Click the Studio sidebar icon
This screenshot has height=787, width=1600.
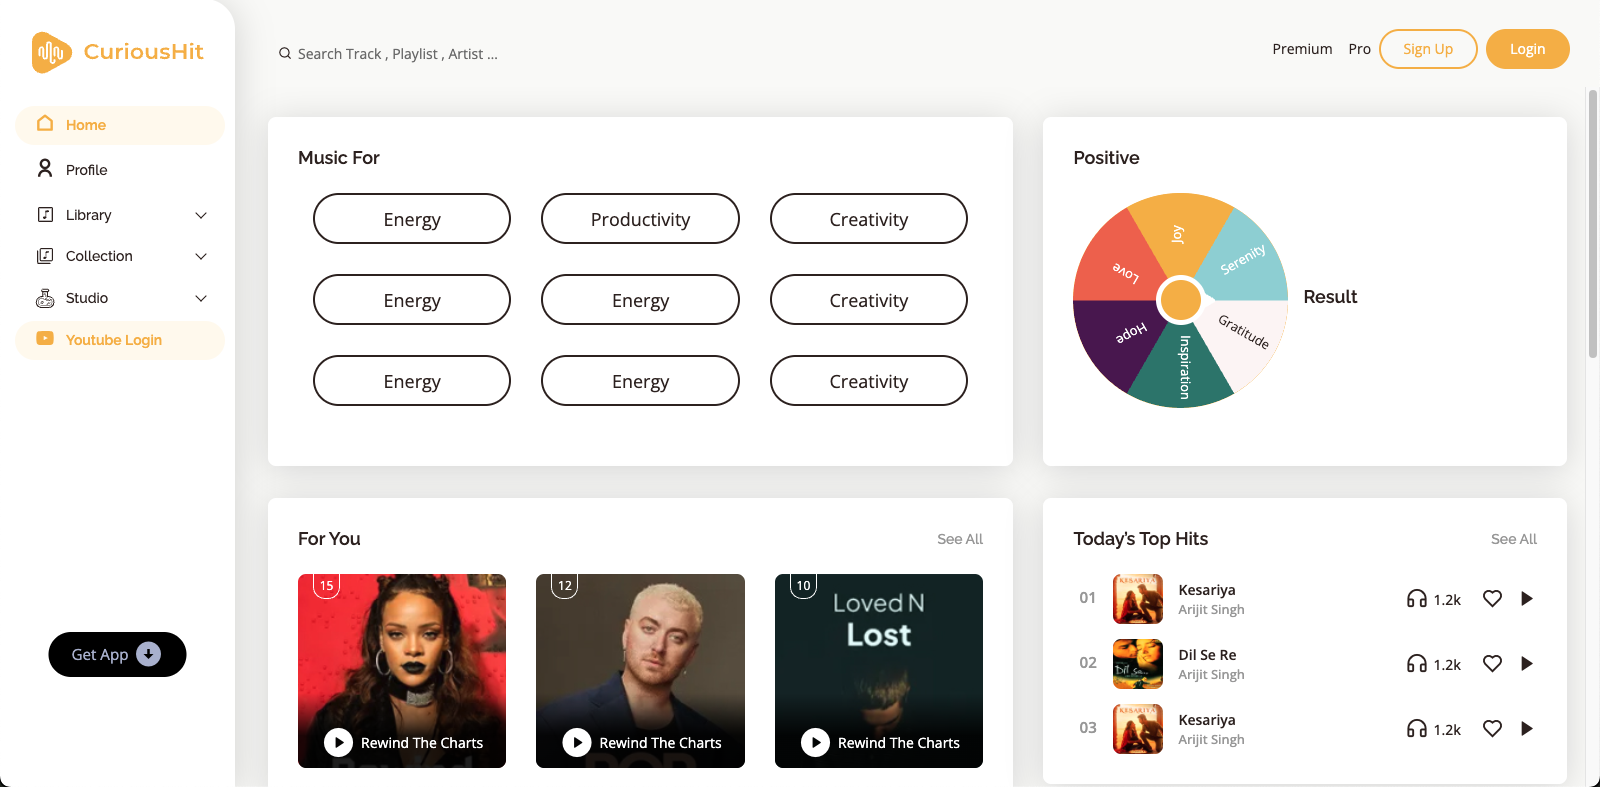45,298
